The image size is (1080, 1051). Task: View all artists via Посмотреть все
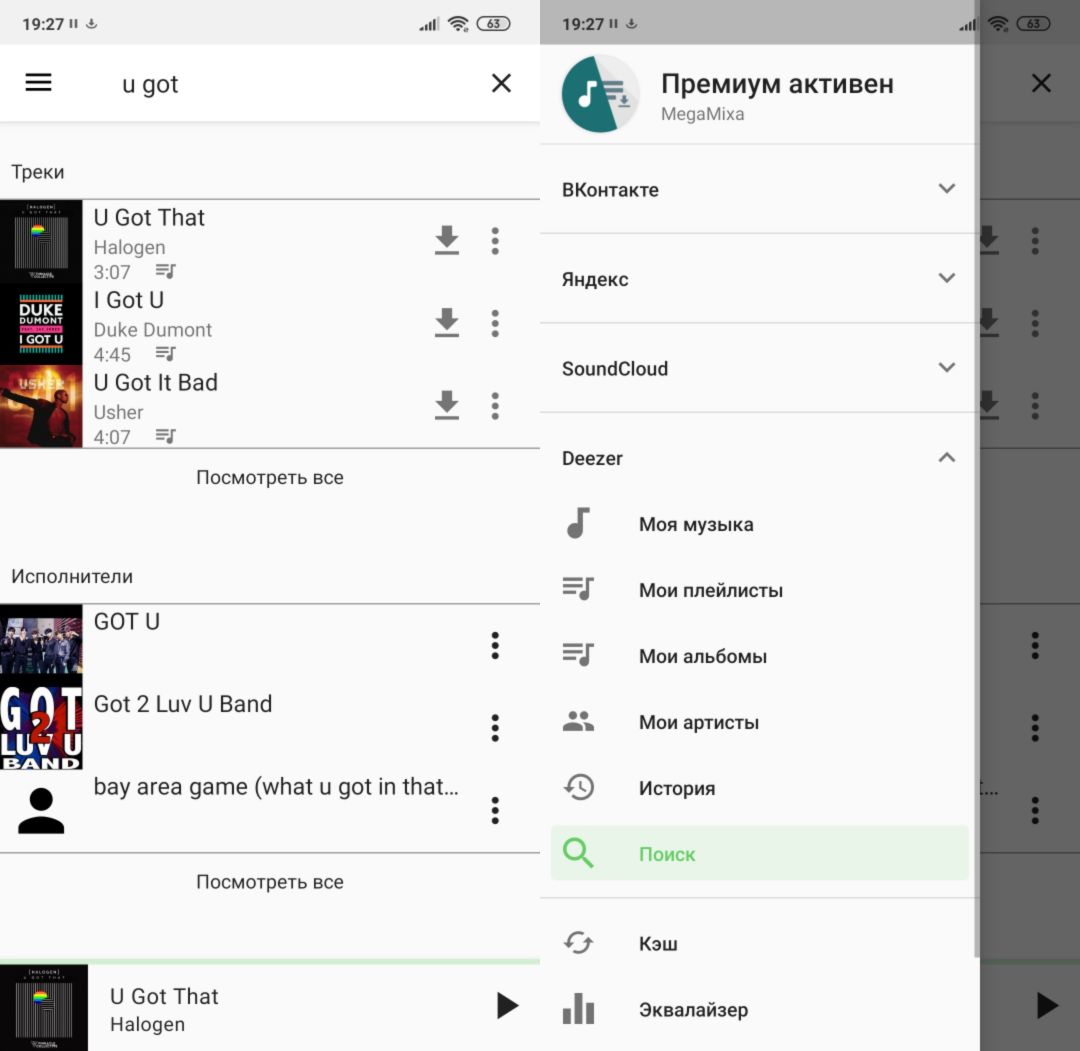270,882
